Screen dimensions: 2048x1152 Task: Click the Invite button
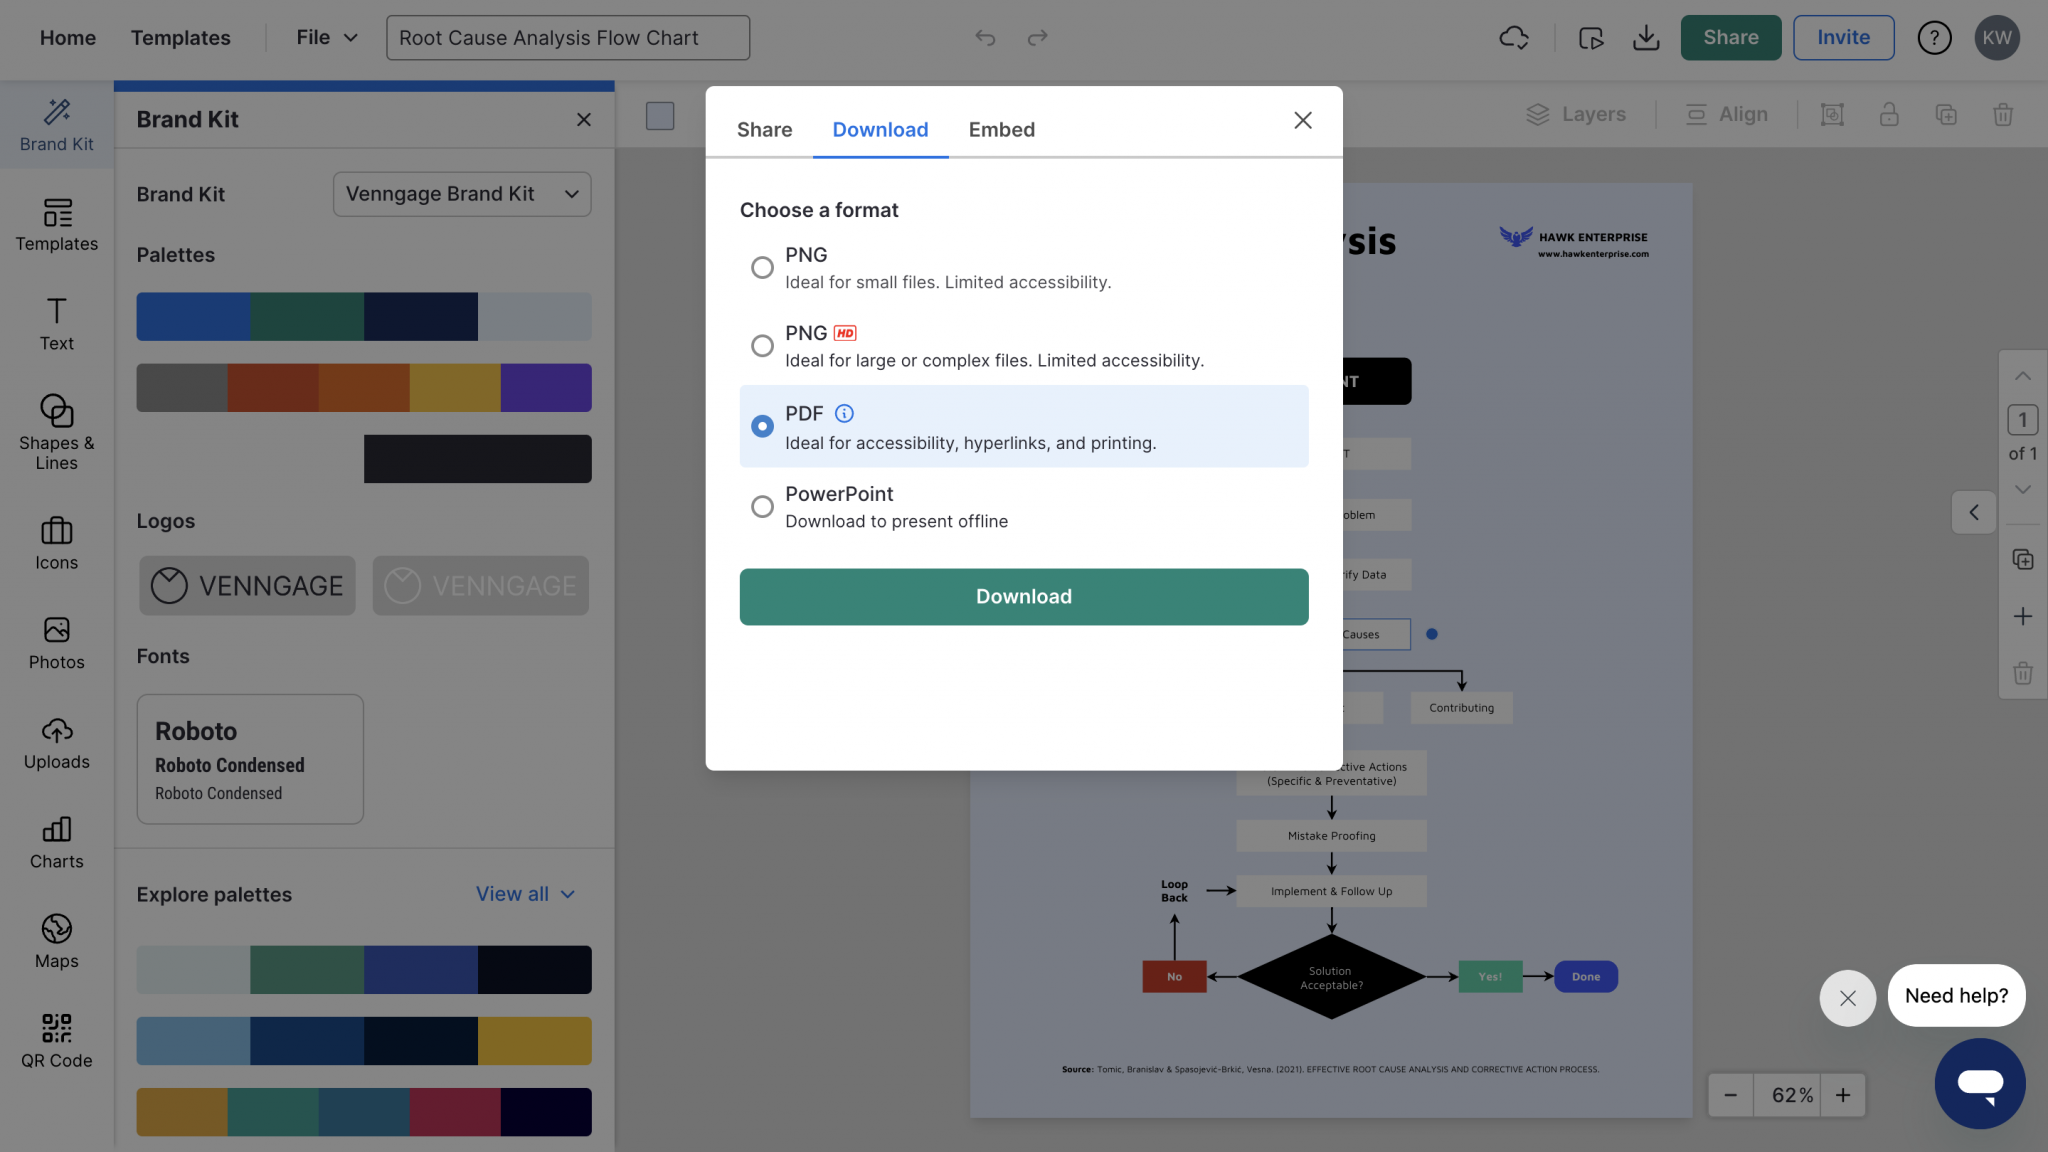coord(1842,38)
